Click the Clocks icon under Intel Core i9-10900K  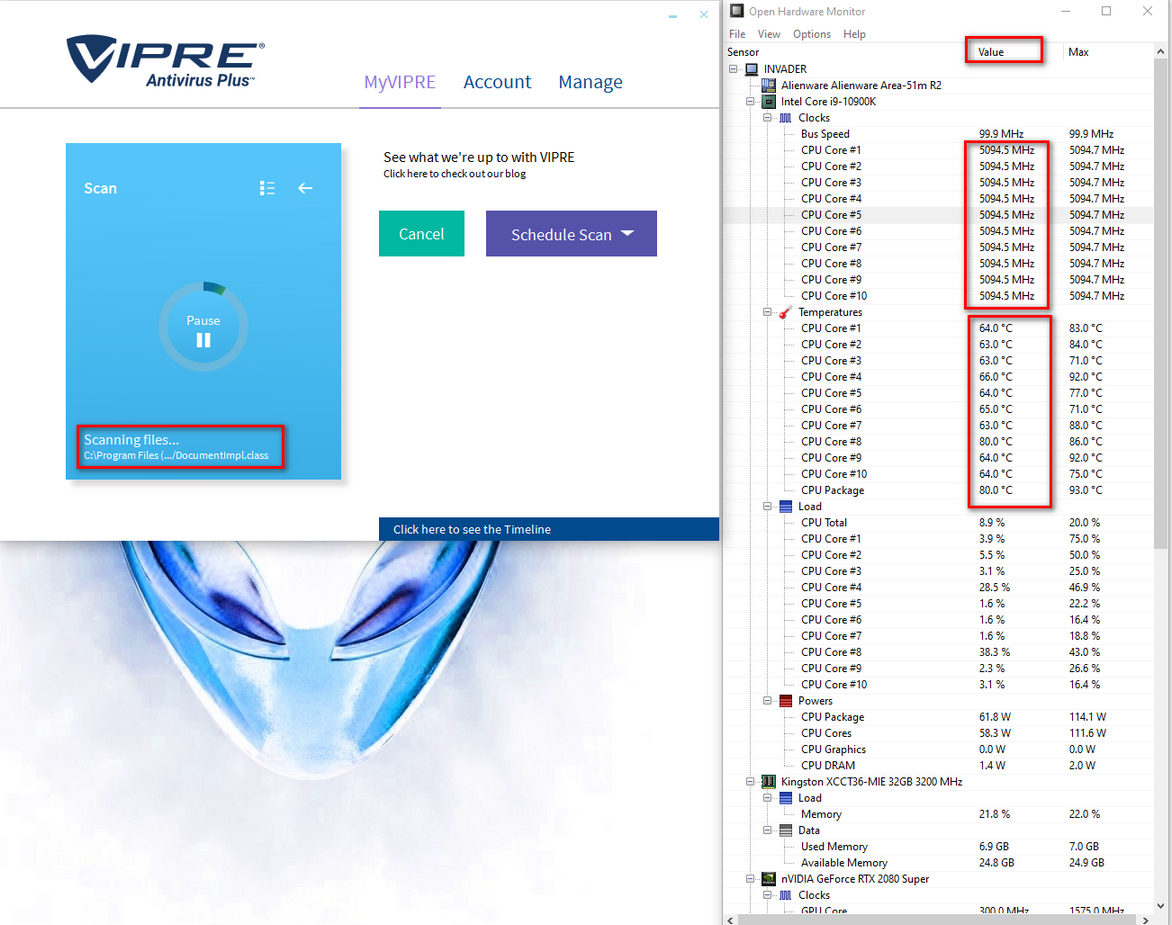[786, 118]
